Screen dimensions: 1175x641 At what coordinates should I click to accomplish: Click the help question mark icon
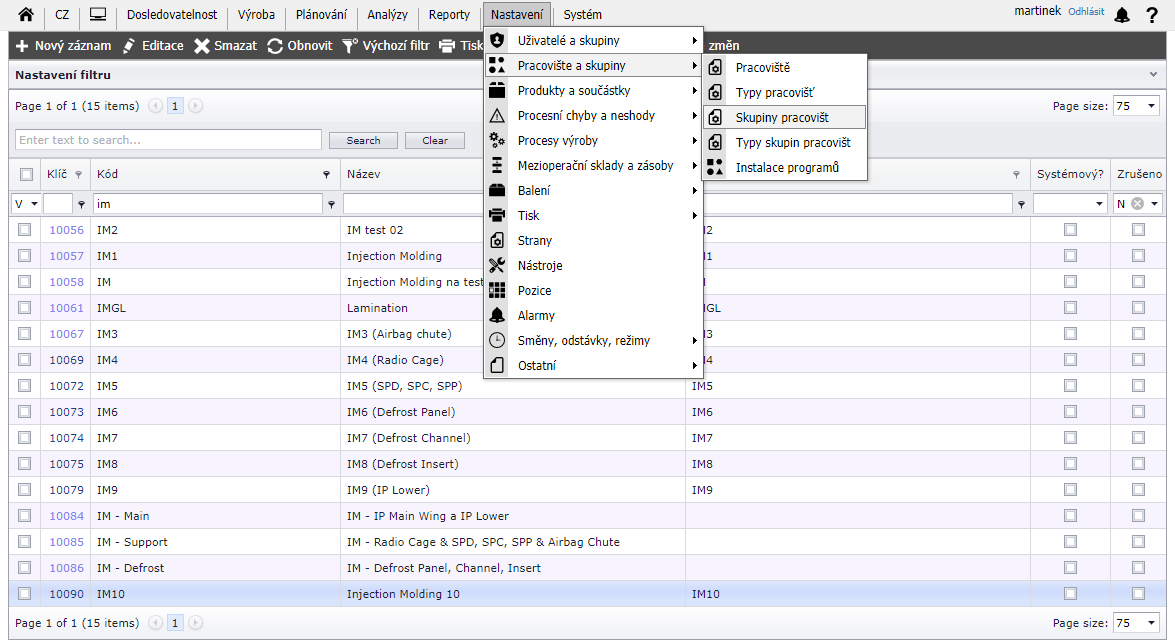pyautogui.click(x=1151, y=15)
